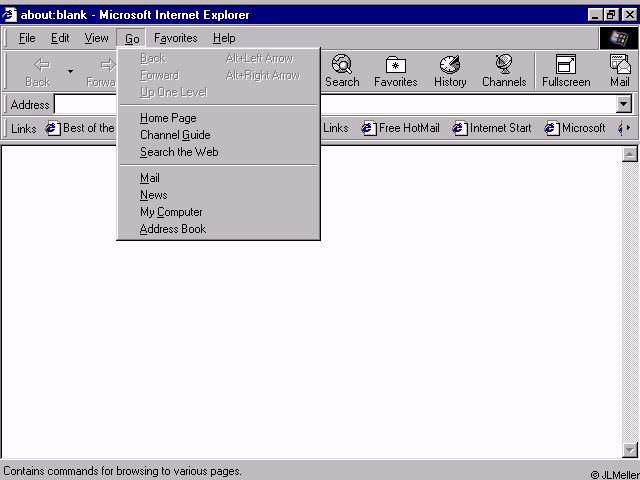
Task: Open the Edit menu
Action: pos(60,38)
